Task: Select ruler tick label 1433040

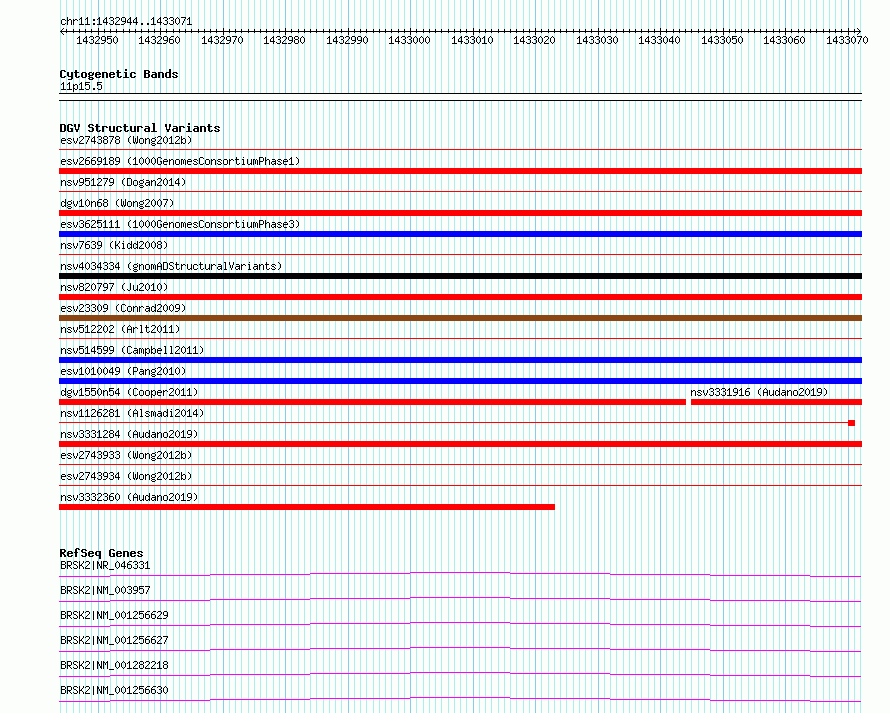Action: (659, 40)
